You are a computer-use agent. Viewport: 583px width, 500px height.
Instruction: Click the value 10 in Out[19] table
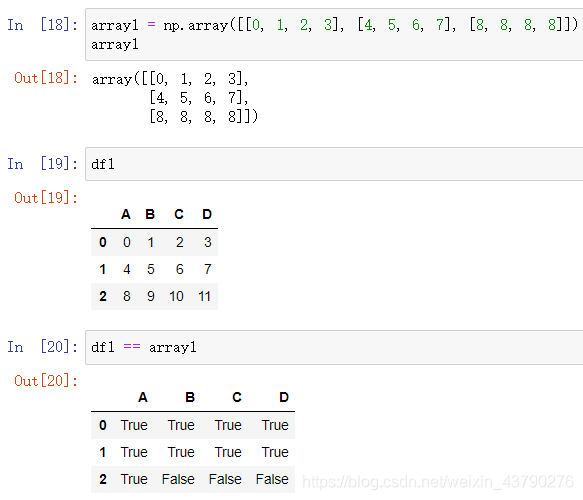(x=176, y=296)
